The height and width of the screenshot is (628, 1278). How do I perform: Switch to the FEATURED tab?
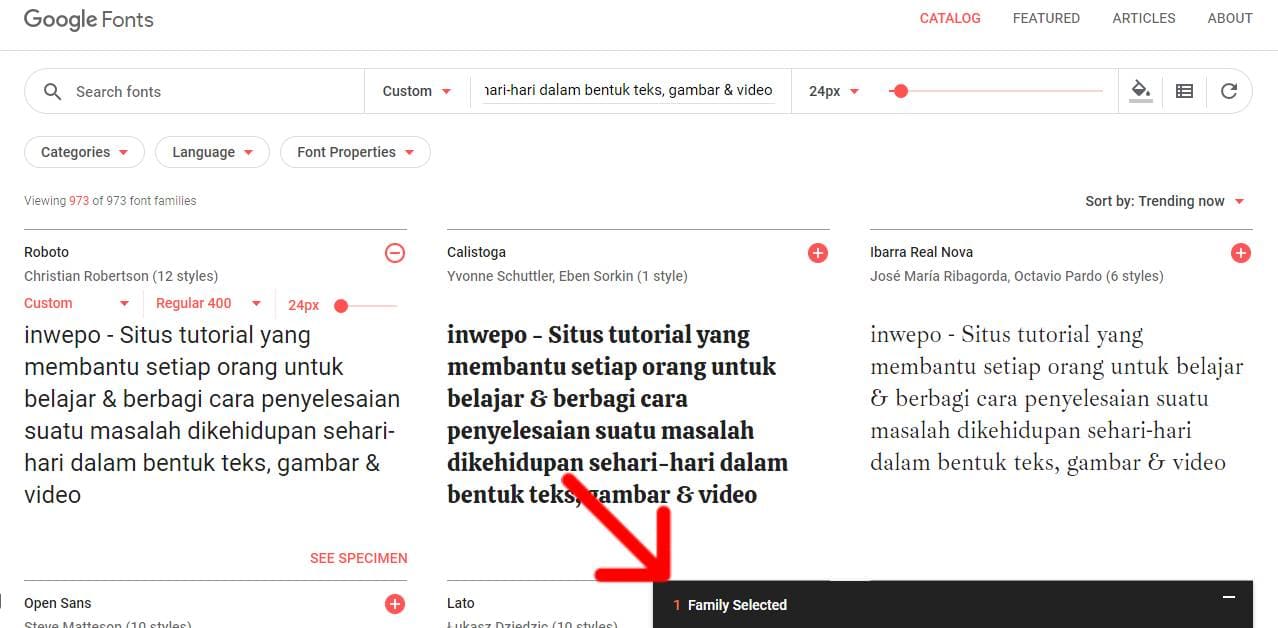(1046, 18)
